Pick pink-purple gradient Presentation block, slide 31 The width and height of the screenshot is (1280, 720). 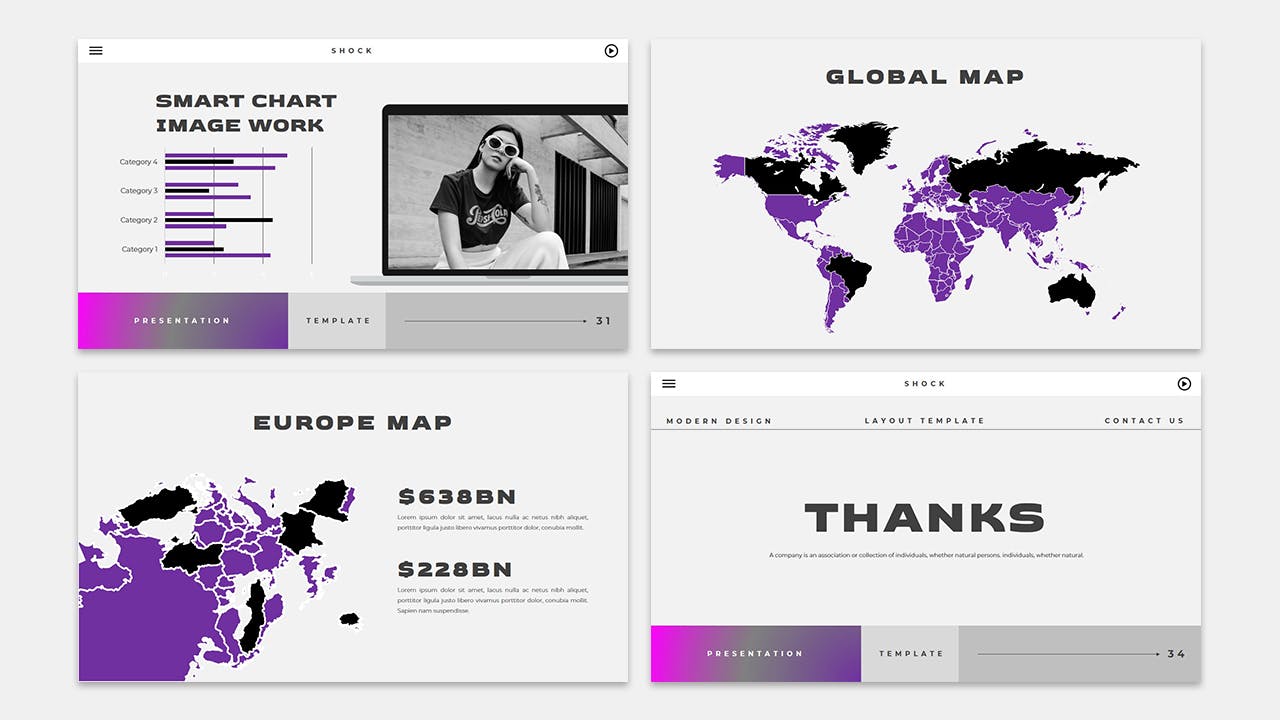click(183, 321)
